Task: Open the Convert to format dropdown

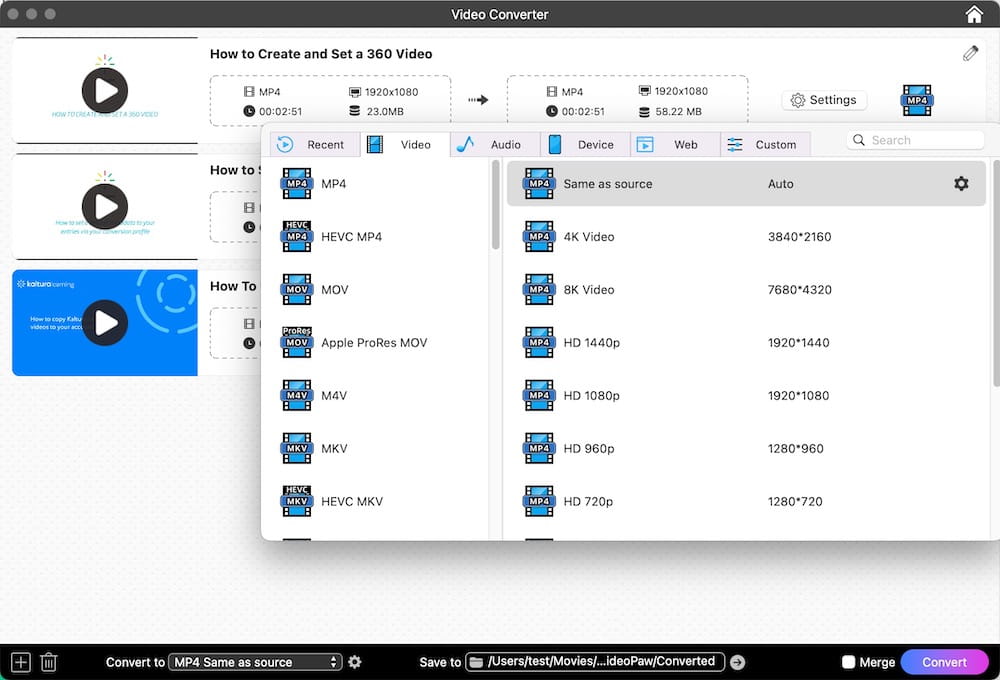Action: [255, 662]
